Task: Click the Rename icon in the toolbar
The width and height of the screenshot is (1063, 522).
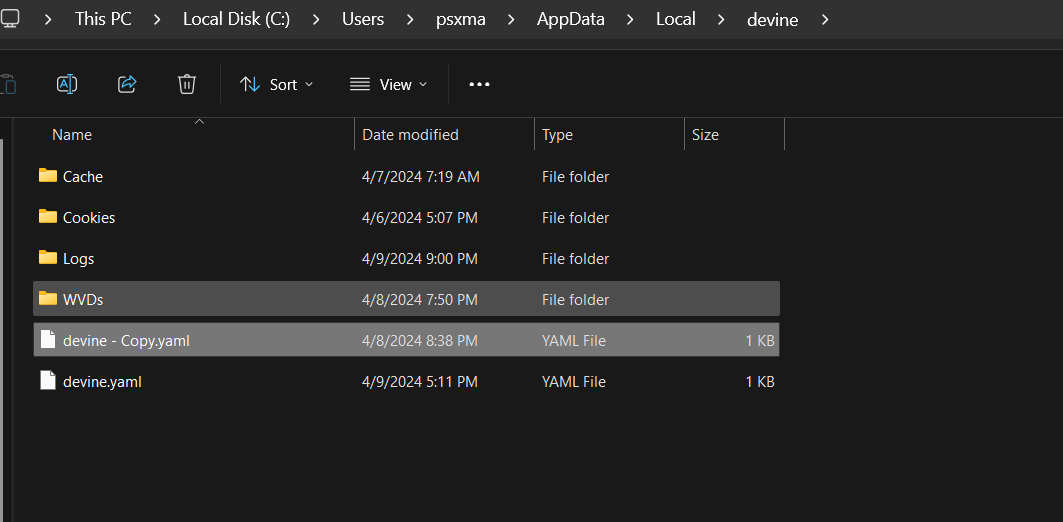Action: 67,84
